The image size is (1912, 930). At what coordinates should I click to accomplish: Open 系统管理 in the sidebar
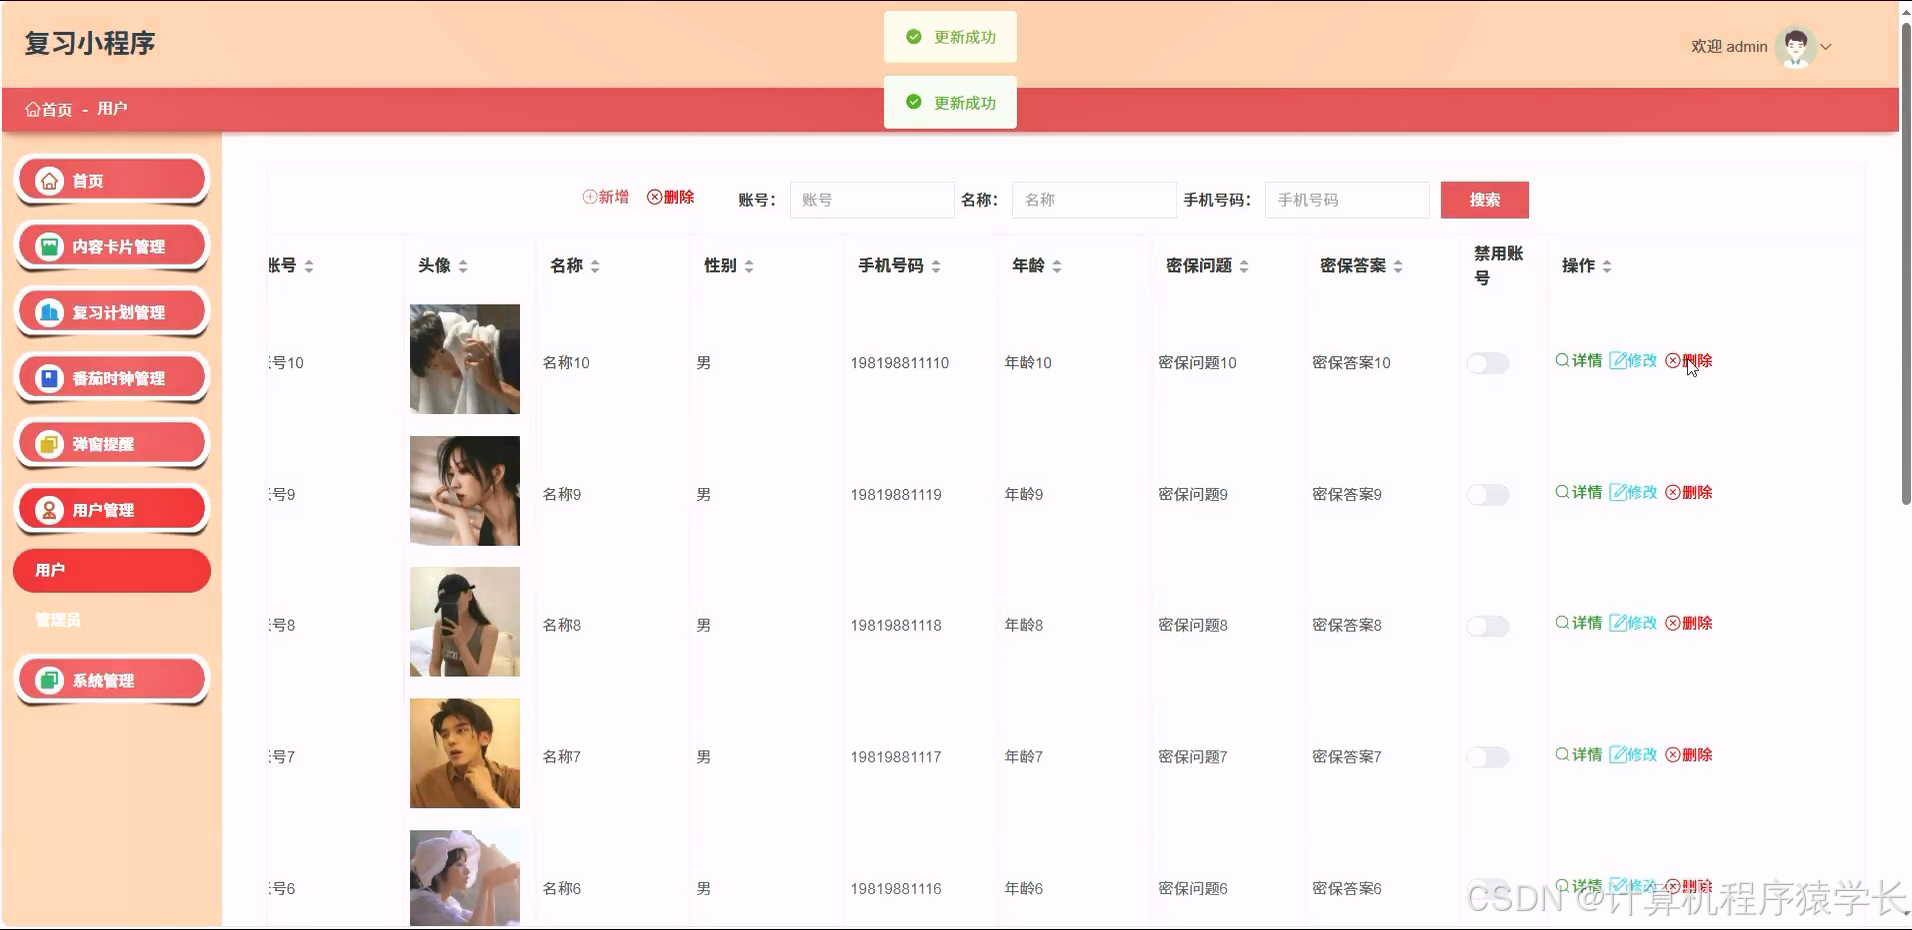point(111,679)
